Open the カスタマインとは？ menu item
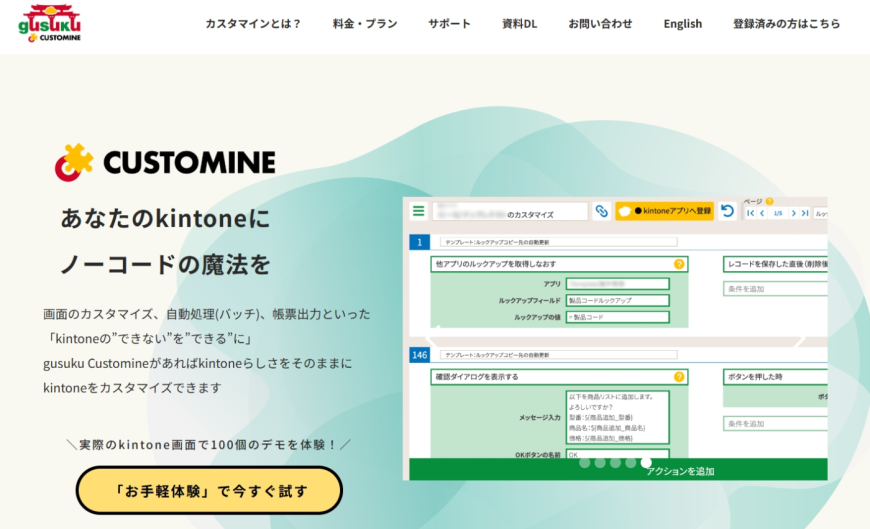 (x=253, y=24)
